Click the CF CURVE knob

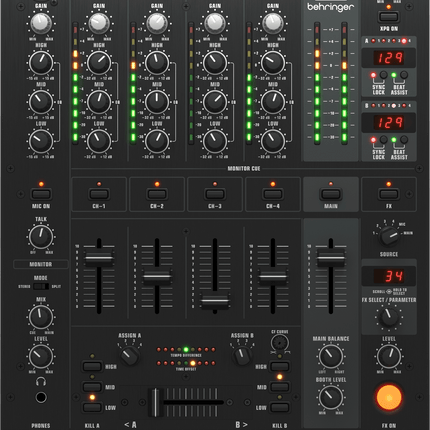point(280,343)
